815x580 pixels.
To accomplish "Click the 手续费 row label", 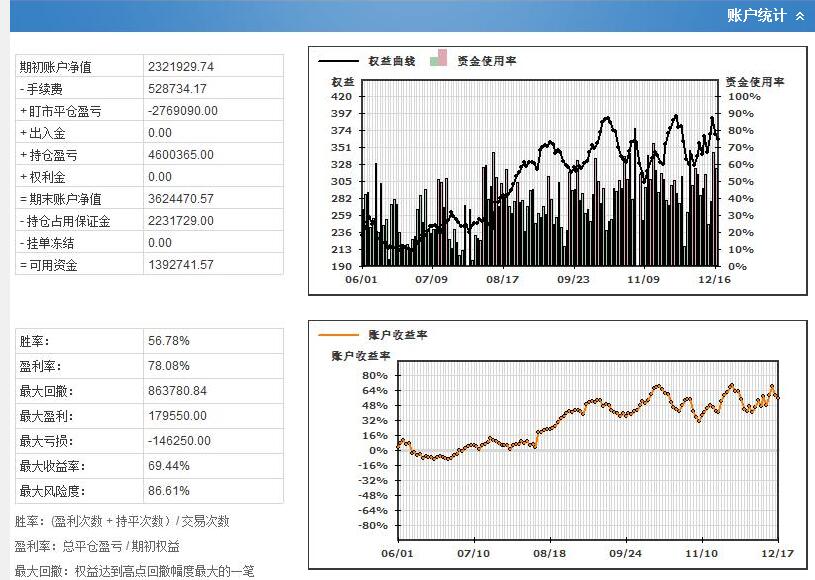I will pyautogui.click(x=45, y=89).
